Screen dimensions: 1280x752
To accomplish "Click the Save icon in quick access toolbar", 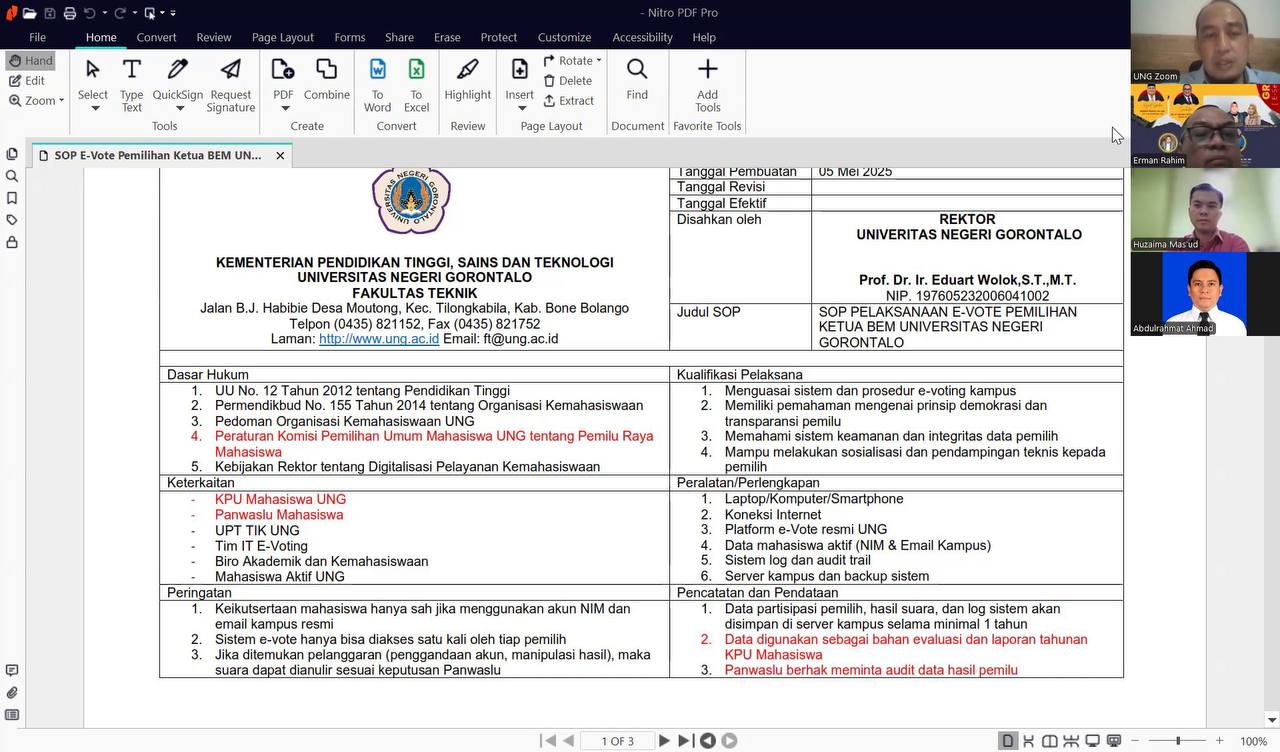I will point(49,13).
